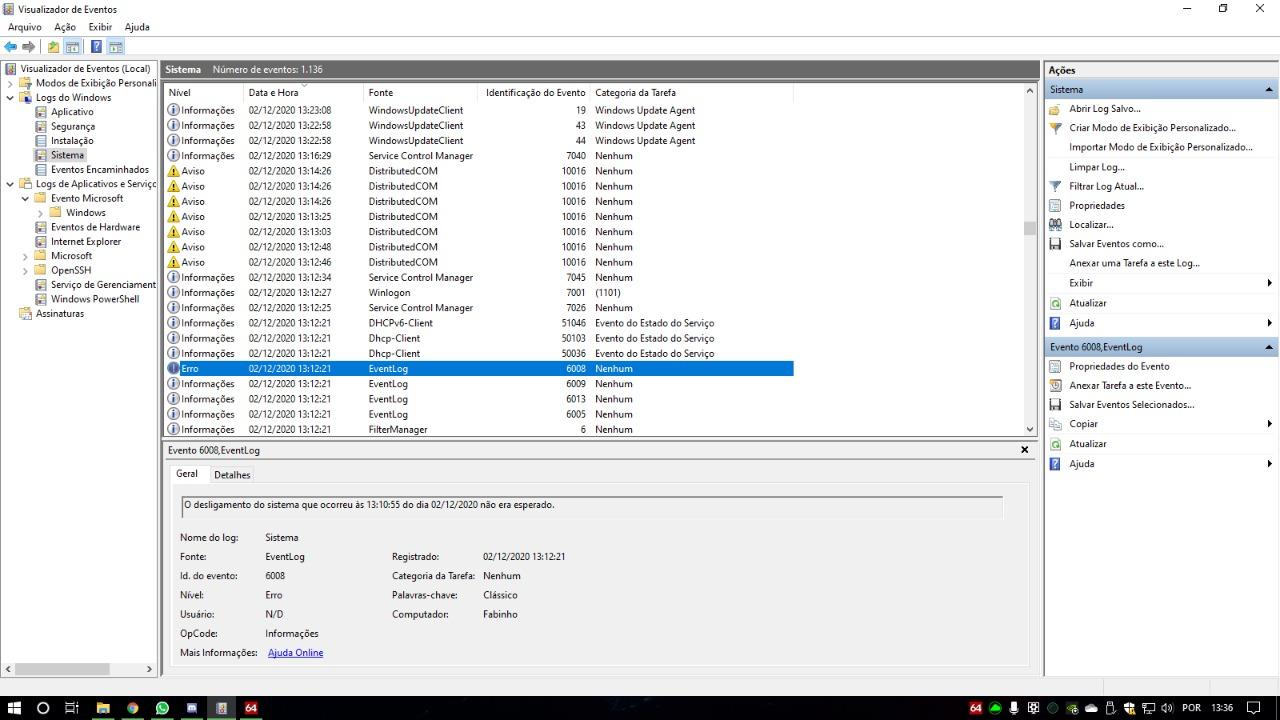The width and height of the screenshot is (1280, 720).
Task: Expand the Microsoft folder node
Action: (x=25, y=256)
